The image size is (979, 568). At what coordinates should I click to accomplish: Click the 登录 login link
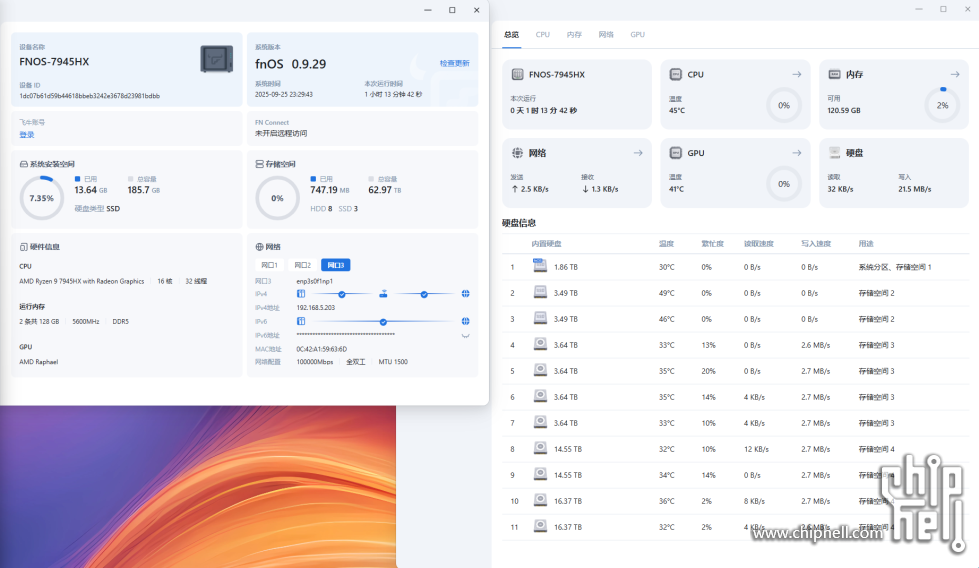(x=27, y=134)
